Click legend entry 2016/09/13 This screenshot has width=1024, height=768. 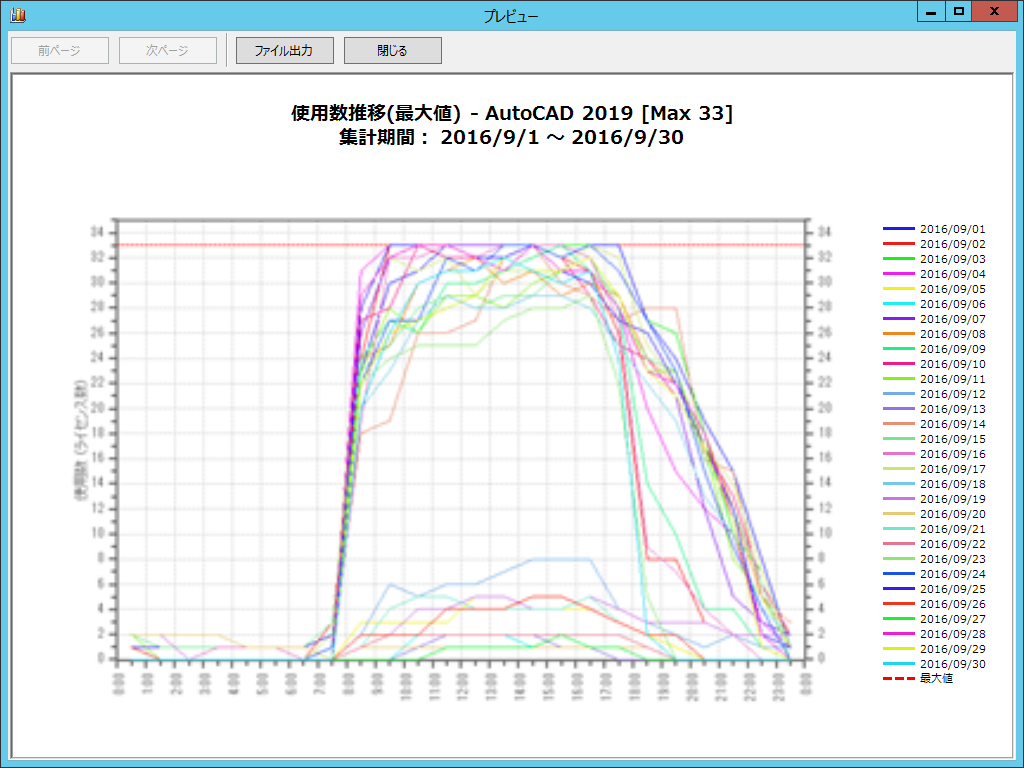pyautogui.click(x=935, y=409)
